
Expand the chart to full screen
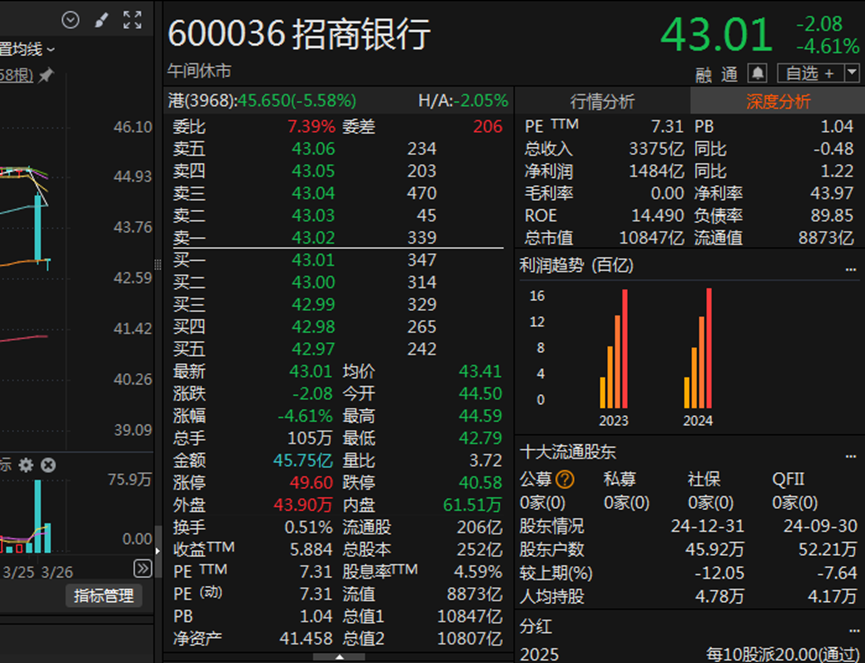click(132, 20)
